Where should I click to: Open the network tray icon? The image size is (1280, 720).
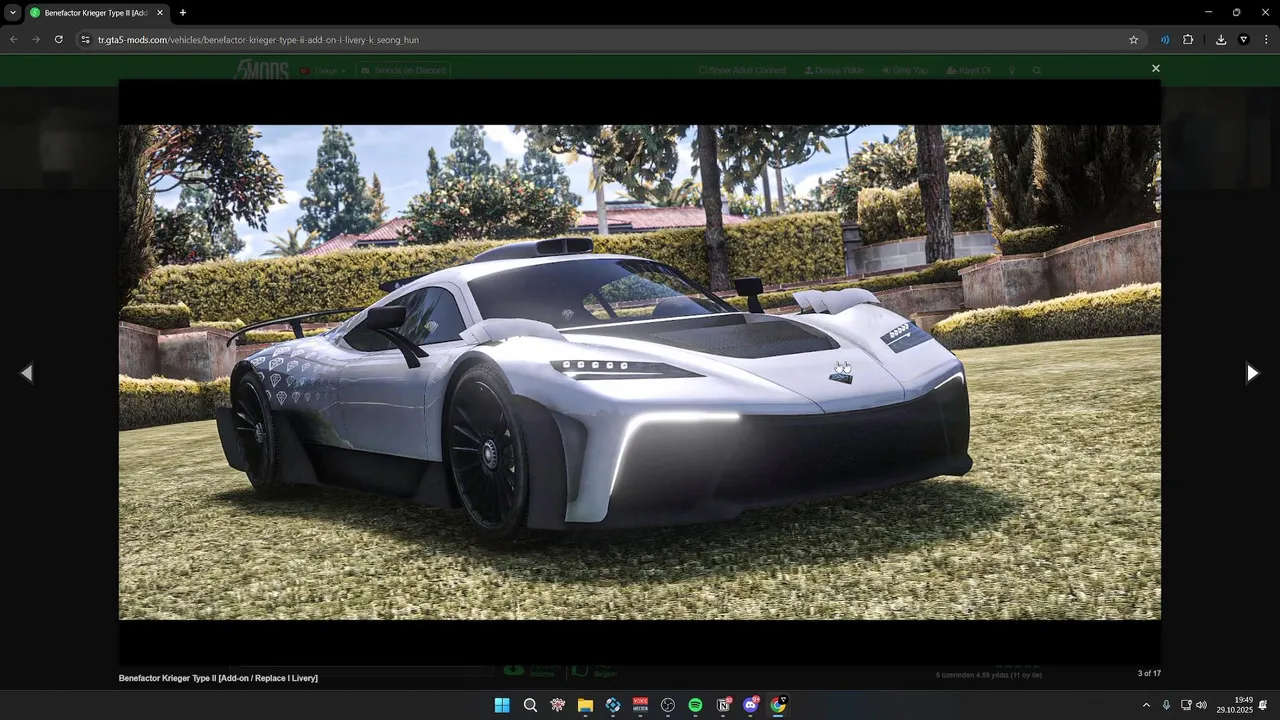coord(1186,705)
